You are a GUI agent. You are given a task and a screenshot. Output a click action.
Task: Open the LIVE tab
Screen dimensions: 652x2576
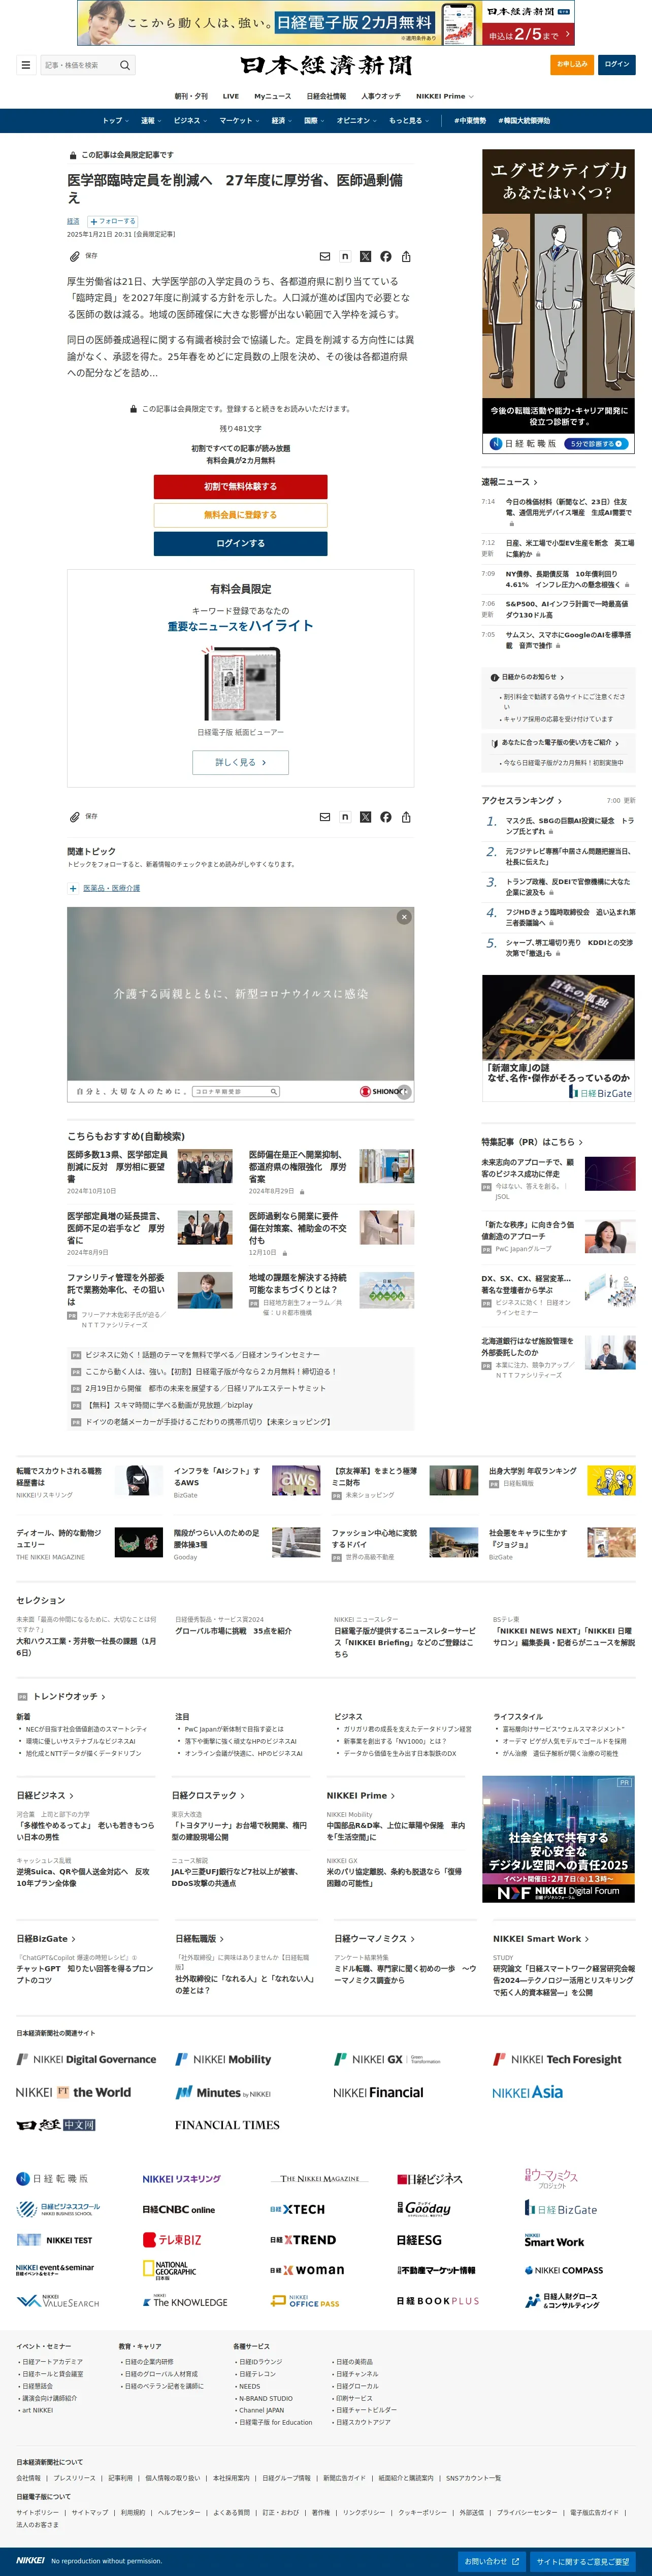pyautogui.click(x=231, y=96)
